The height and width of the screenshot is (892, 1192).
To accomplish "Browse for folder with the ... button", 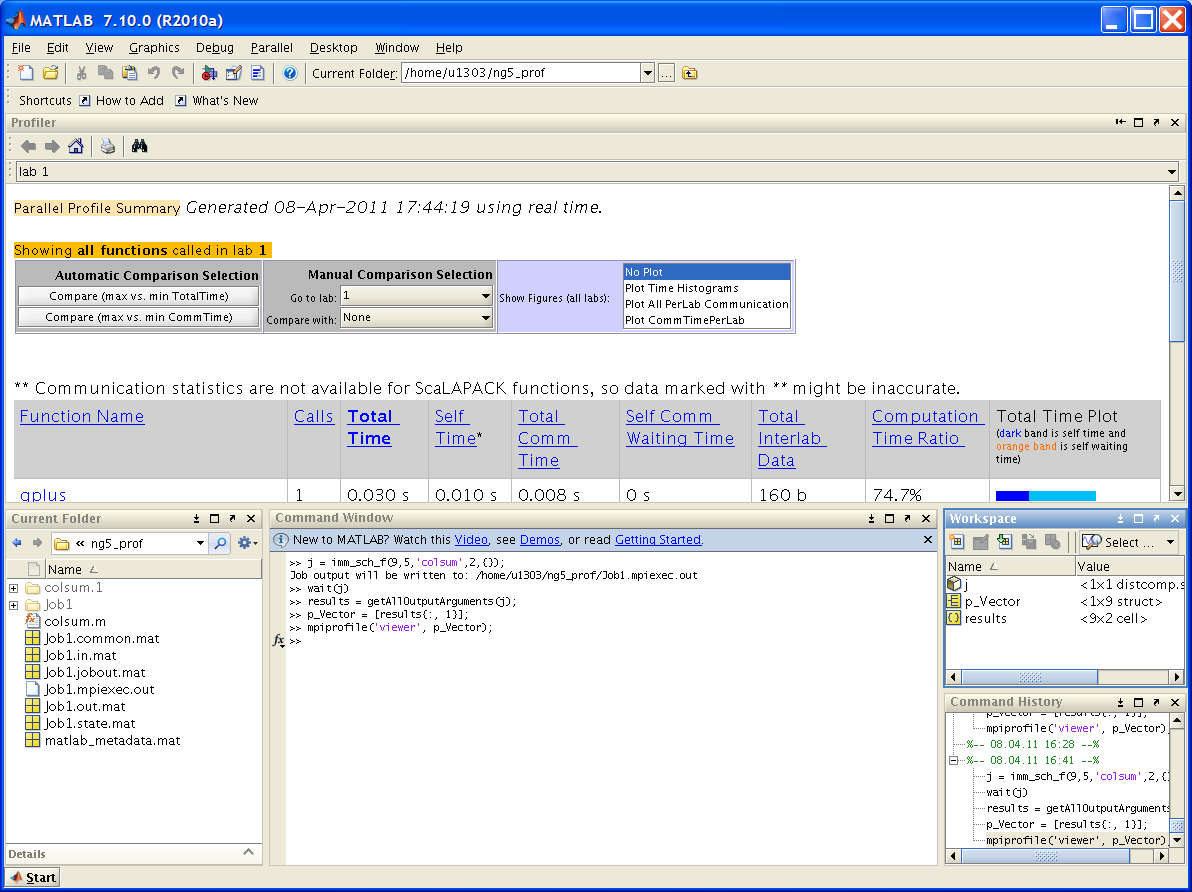I will tap(666, 73).
